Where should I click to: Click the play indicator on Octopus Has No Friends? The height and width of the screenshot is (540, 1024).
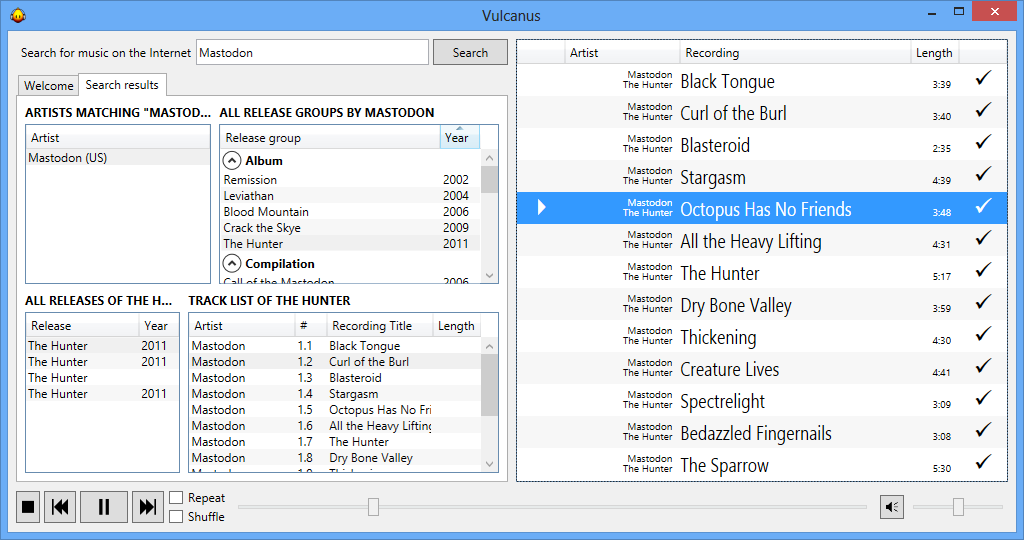click(x=541, y=208)
